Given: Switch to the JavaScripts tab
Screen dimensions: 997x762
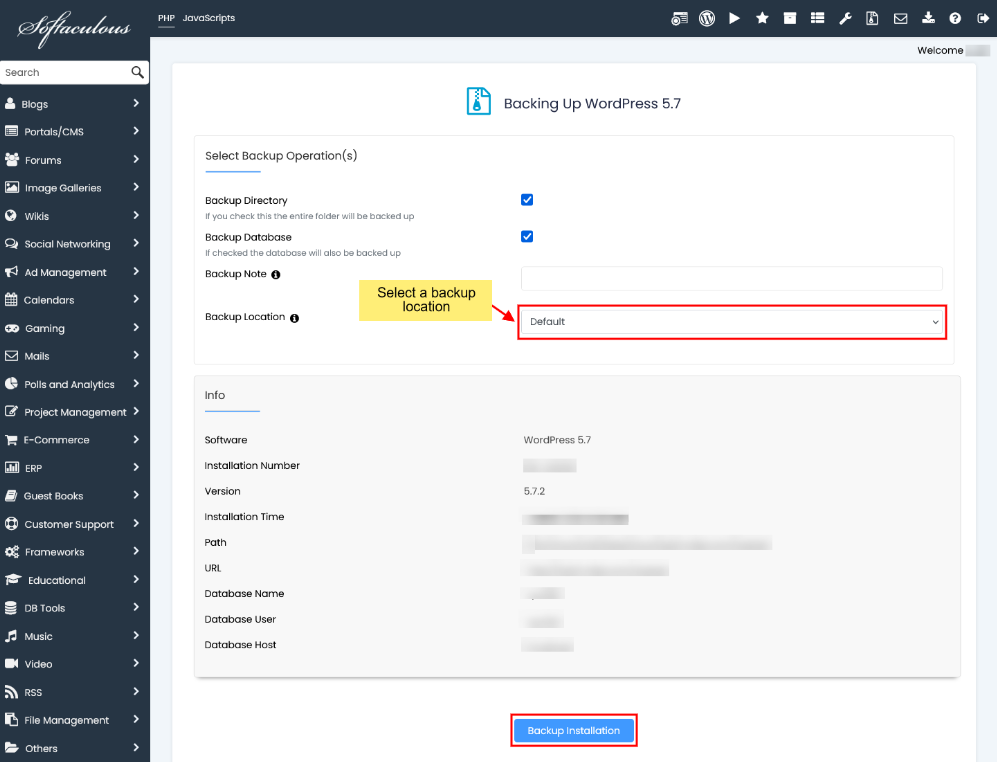Looking at the screenshot, I should (x=209, y=18).
